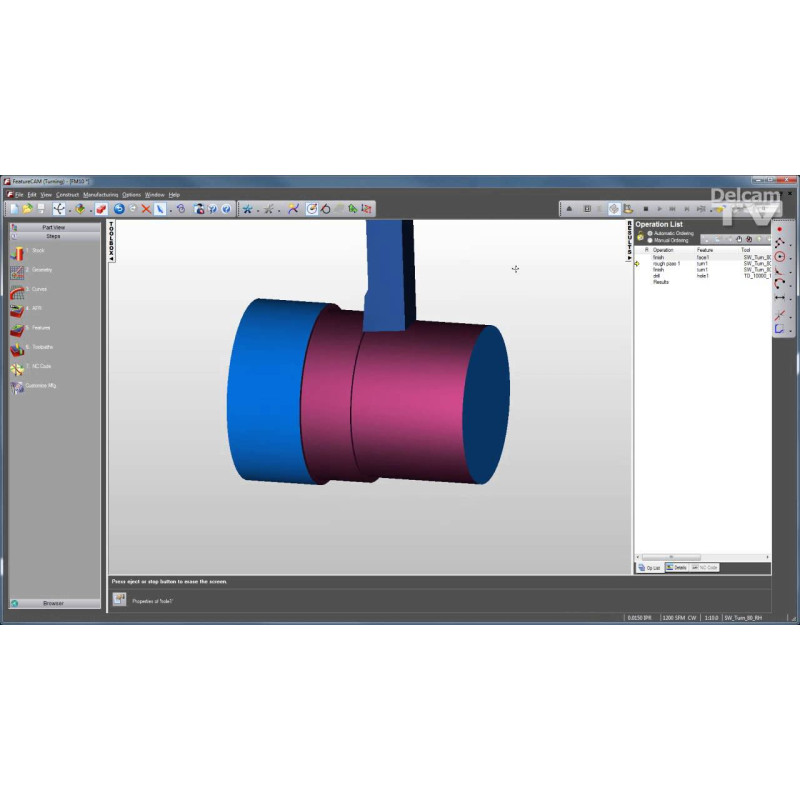
Task: Select the Curves step icon
Action: click(x=17, y=290)
